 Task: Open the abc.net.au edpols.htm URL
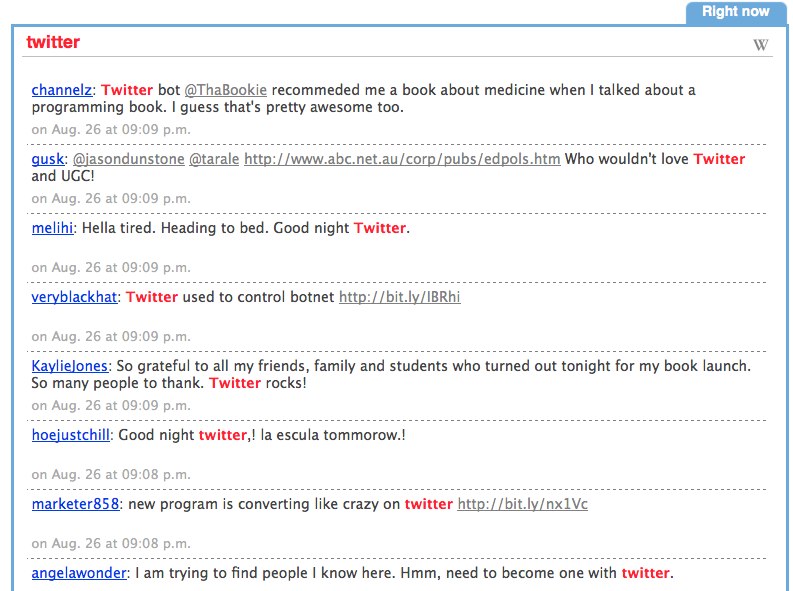click(402, 159)
